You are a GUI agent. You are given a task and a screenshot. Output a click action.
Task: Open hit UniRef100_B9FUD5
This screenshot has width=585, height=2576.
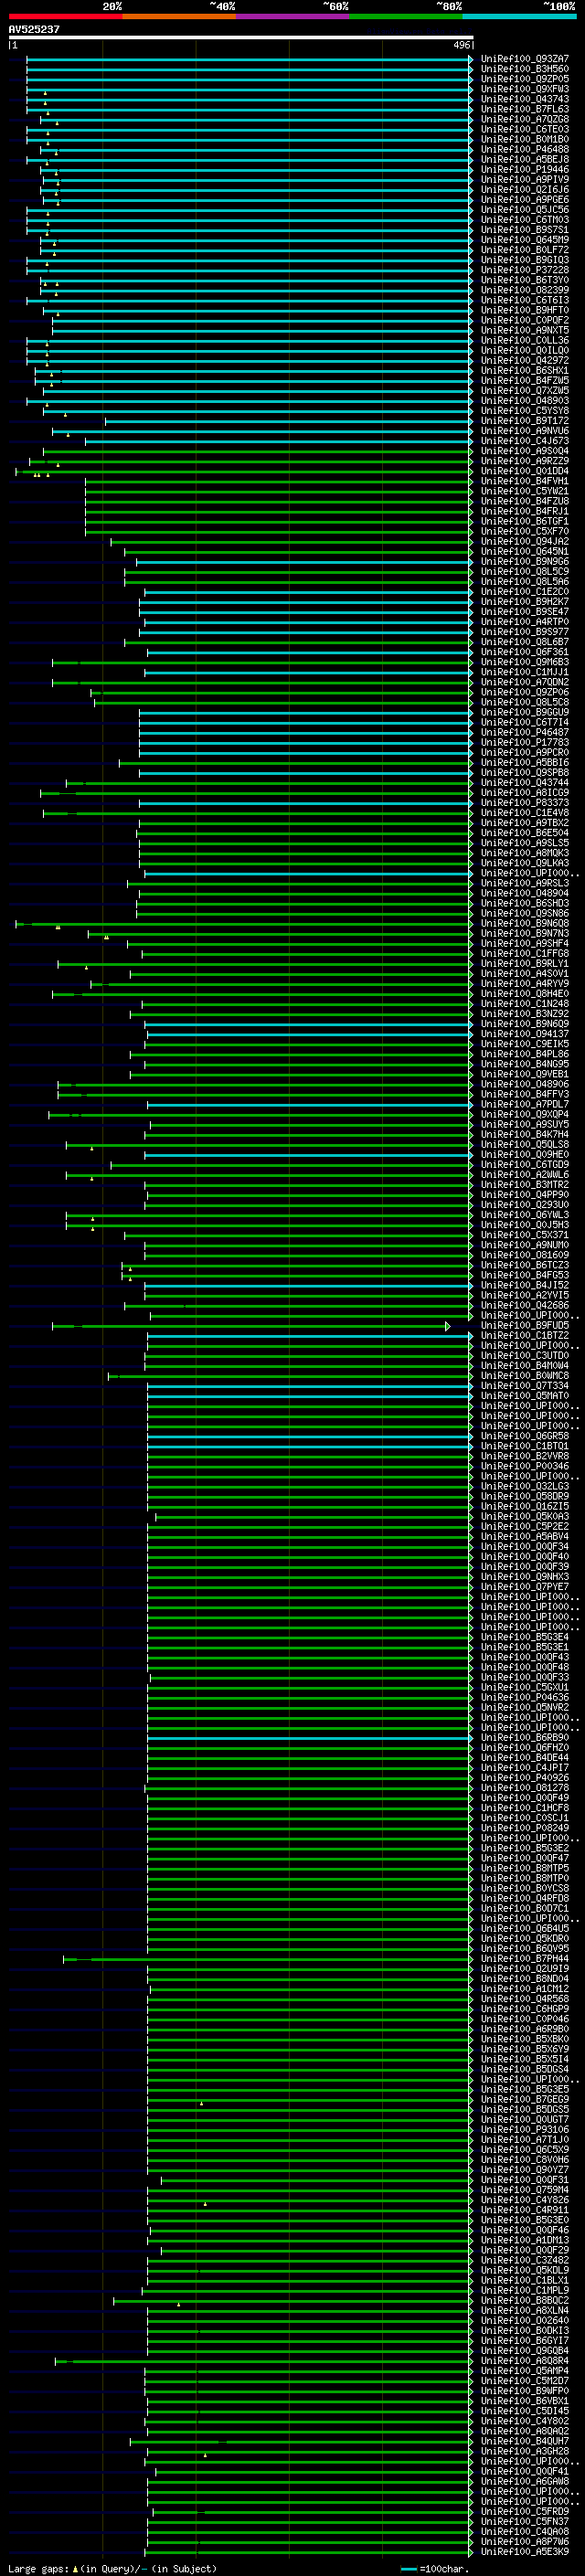coord(525,1326)
